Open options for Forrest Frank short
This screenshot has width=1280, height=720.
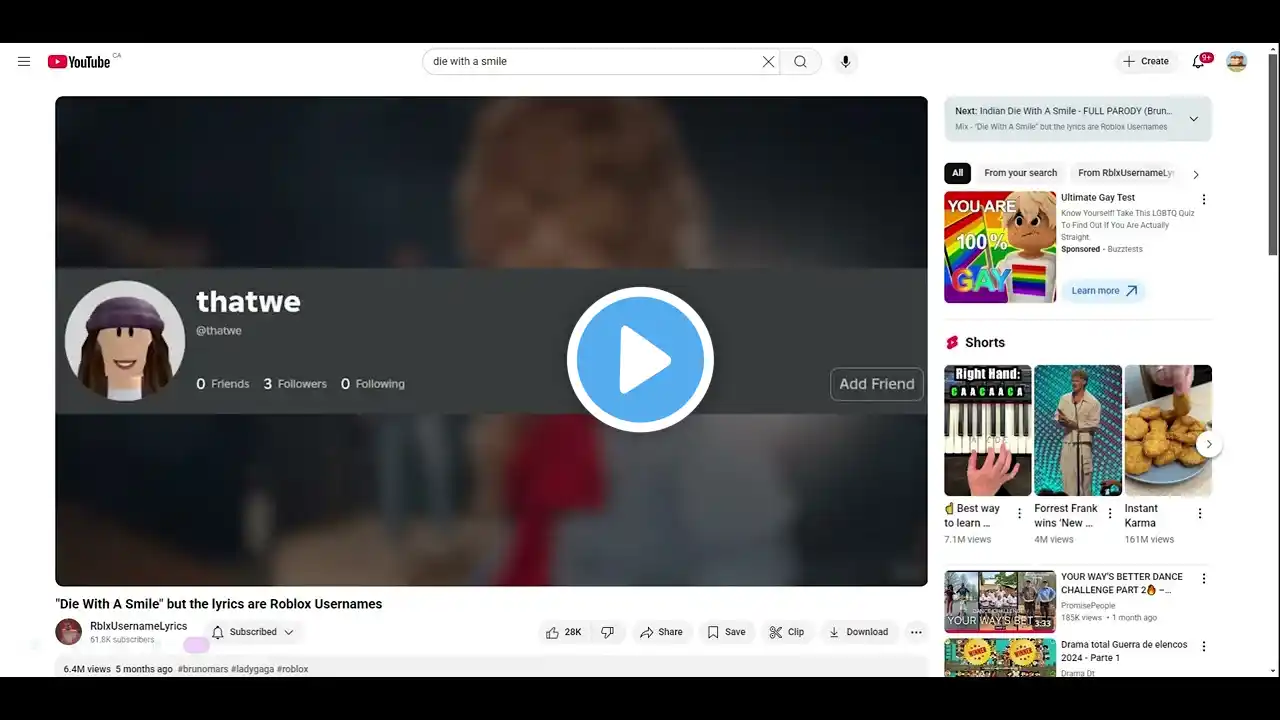coord(1109,514)
